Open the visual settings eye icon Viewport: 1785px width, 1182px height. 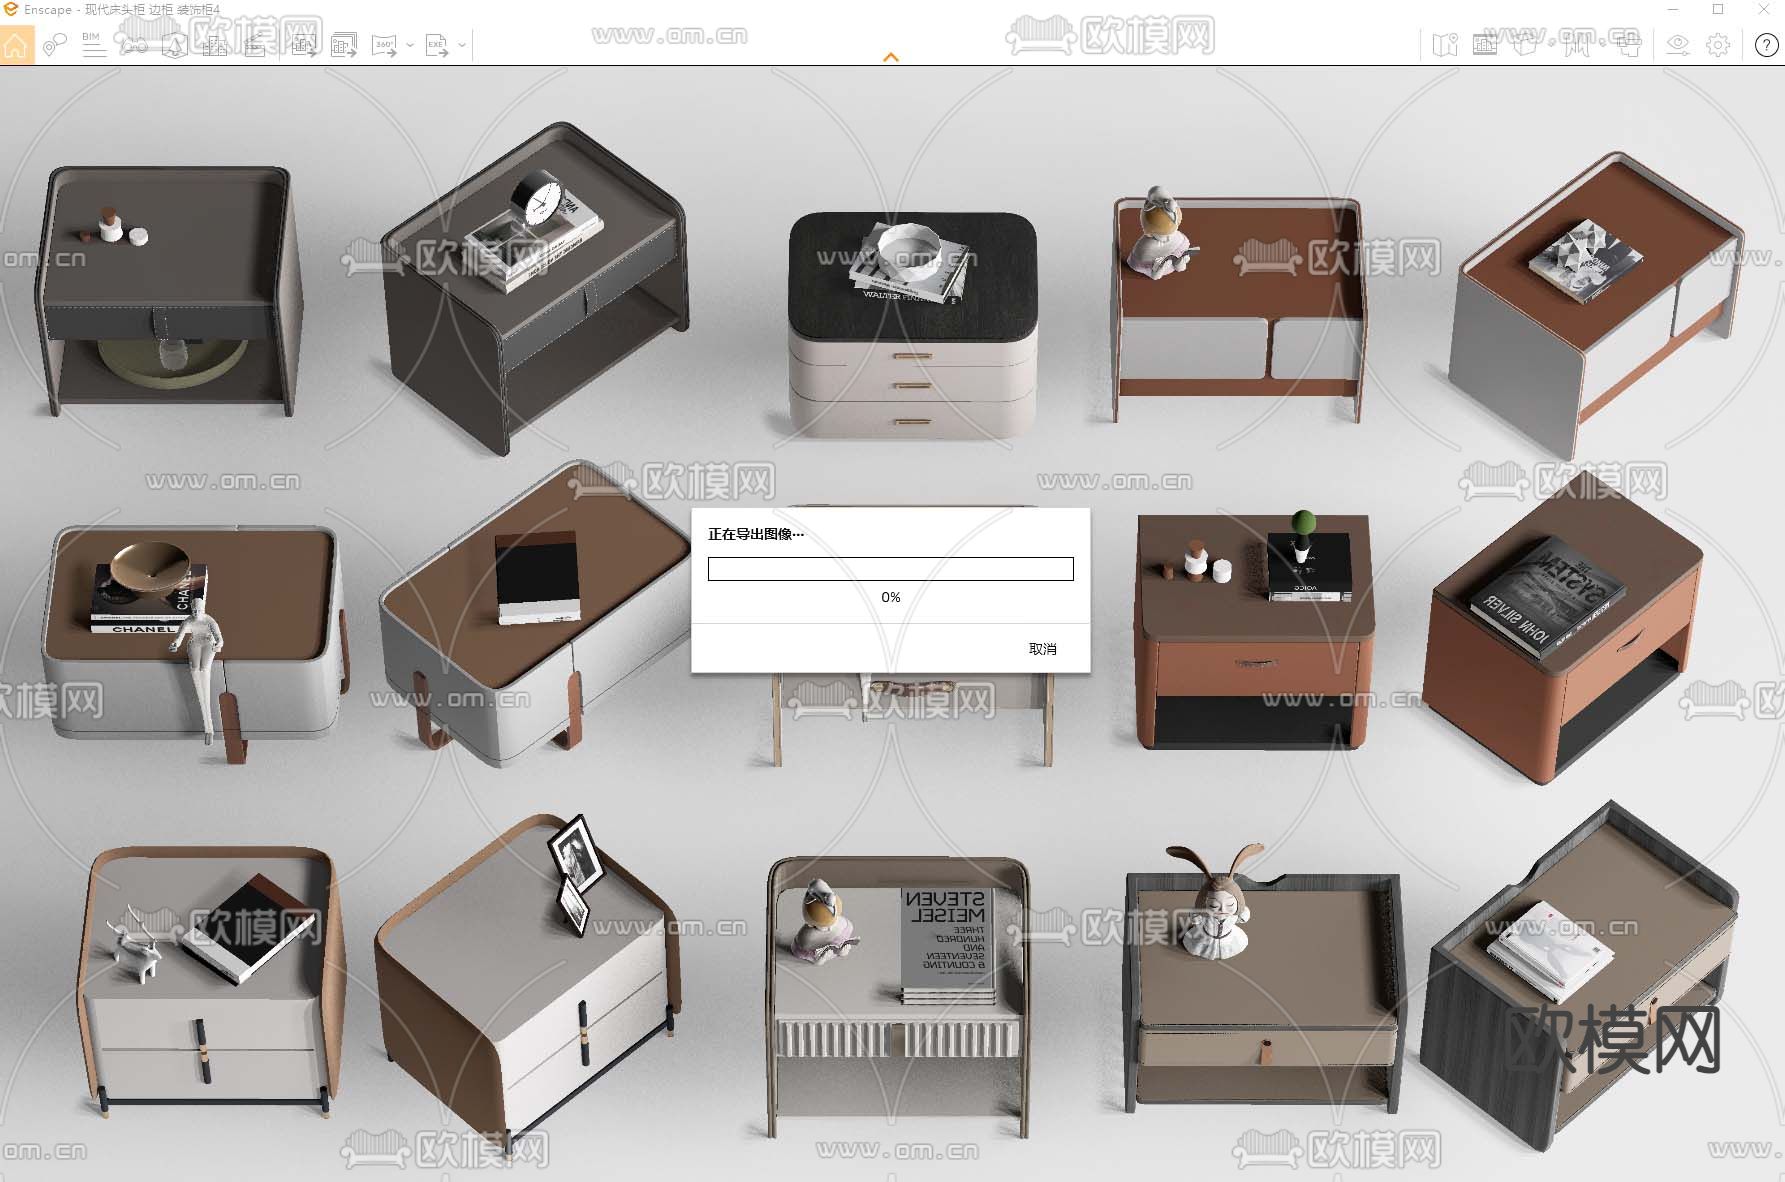click(x=1678, y=45)
